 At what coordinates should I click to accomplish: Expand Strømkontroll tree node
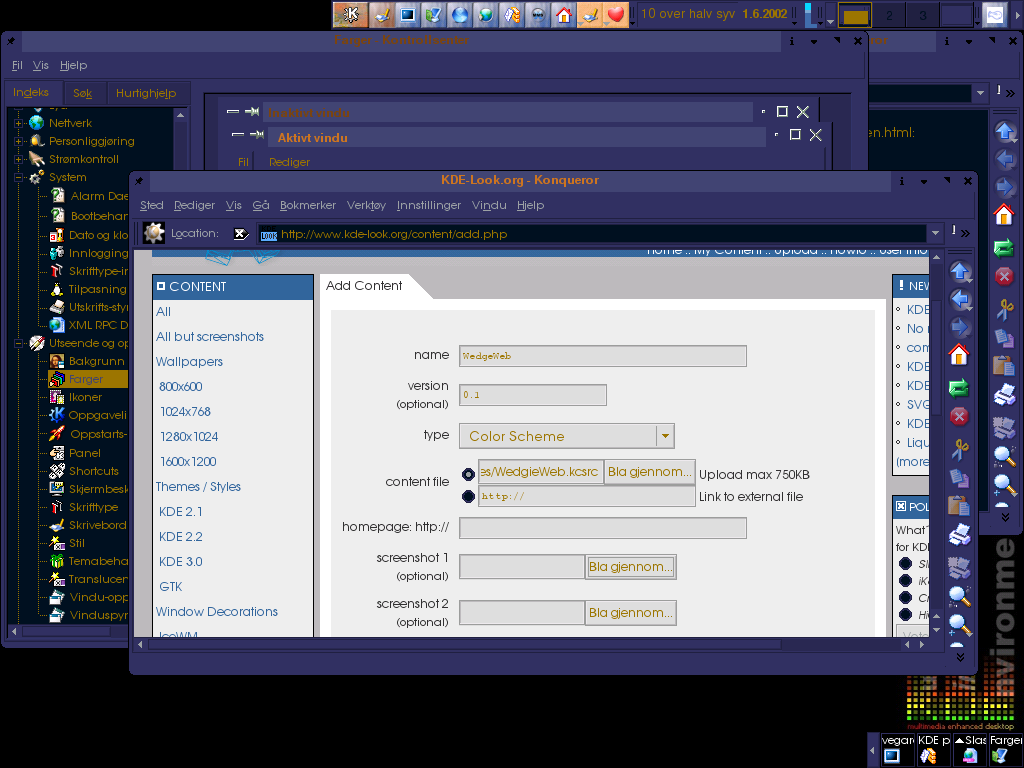(x=18, y=159)
